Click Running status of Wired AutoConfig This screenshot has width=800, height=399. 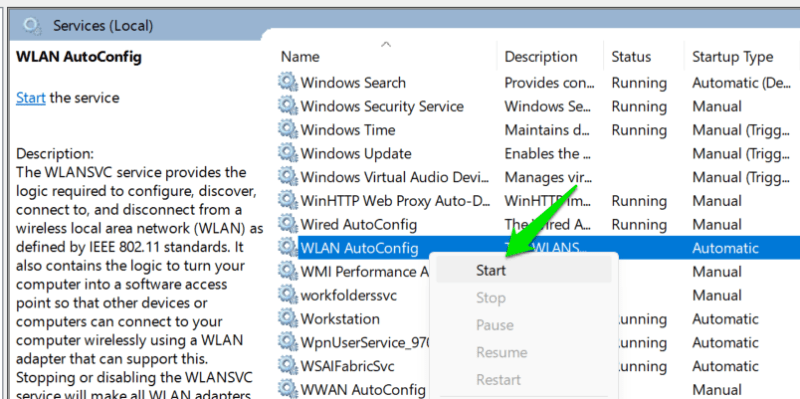click(x=639, y=224)
